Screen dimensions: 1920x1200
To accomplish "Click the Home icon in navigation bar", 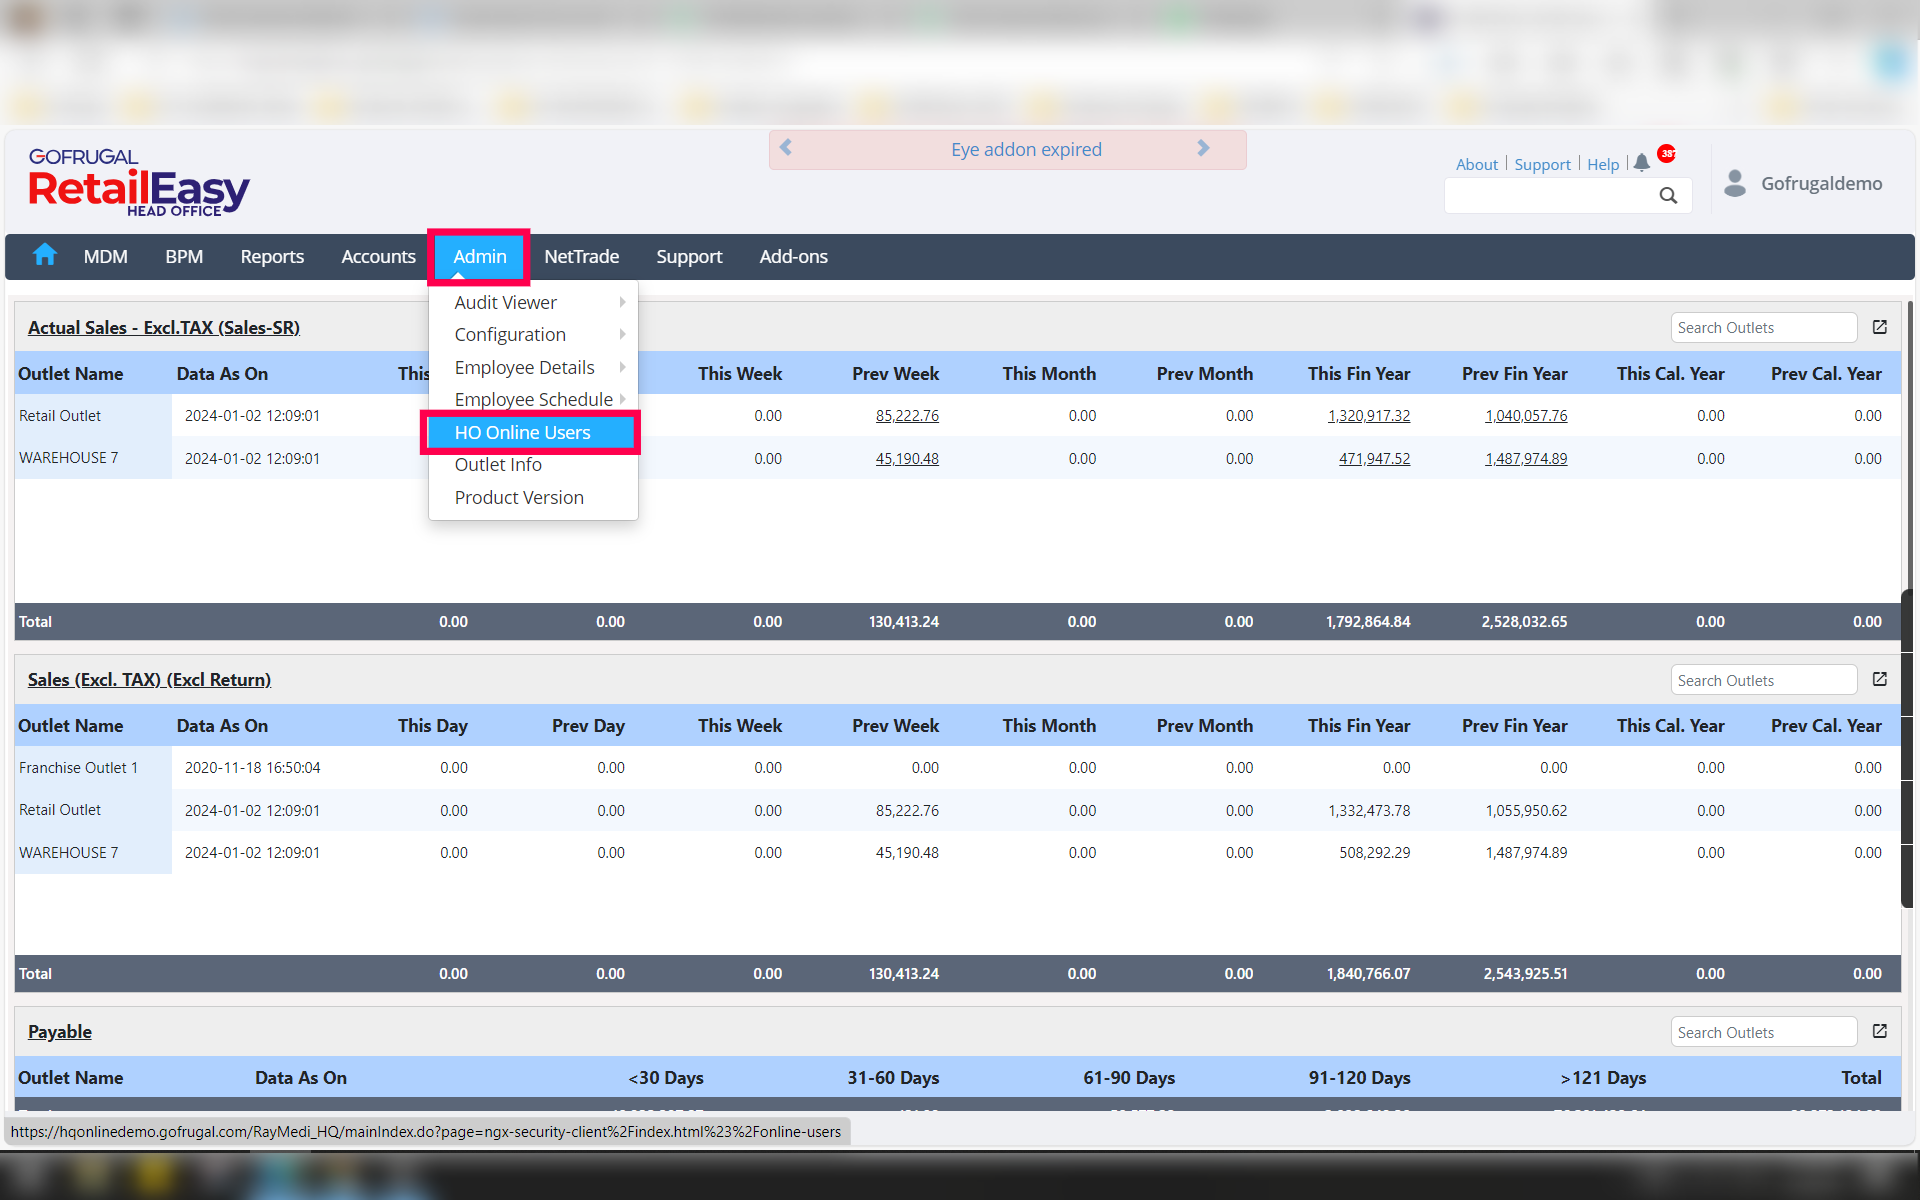I will [45, 255].
